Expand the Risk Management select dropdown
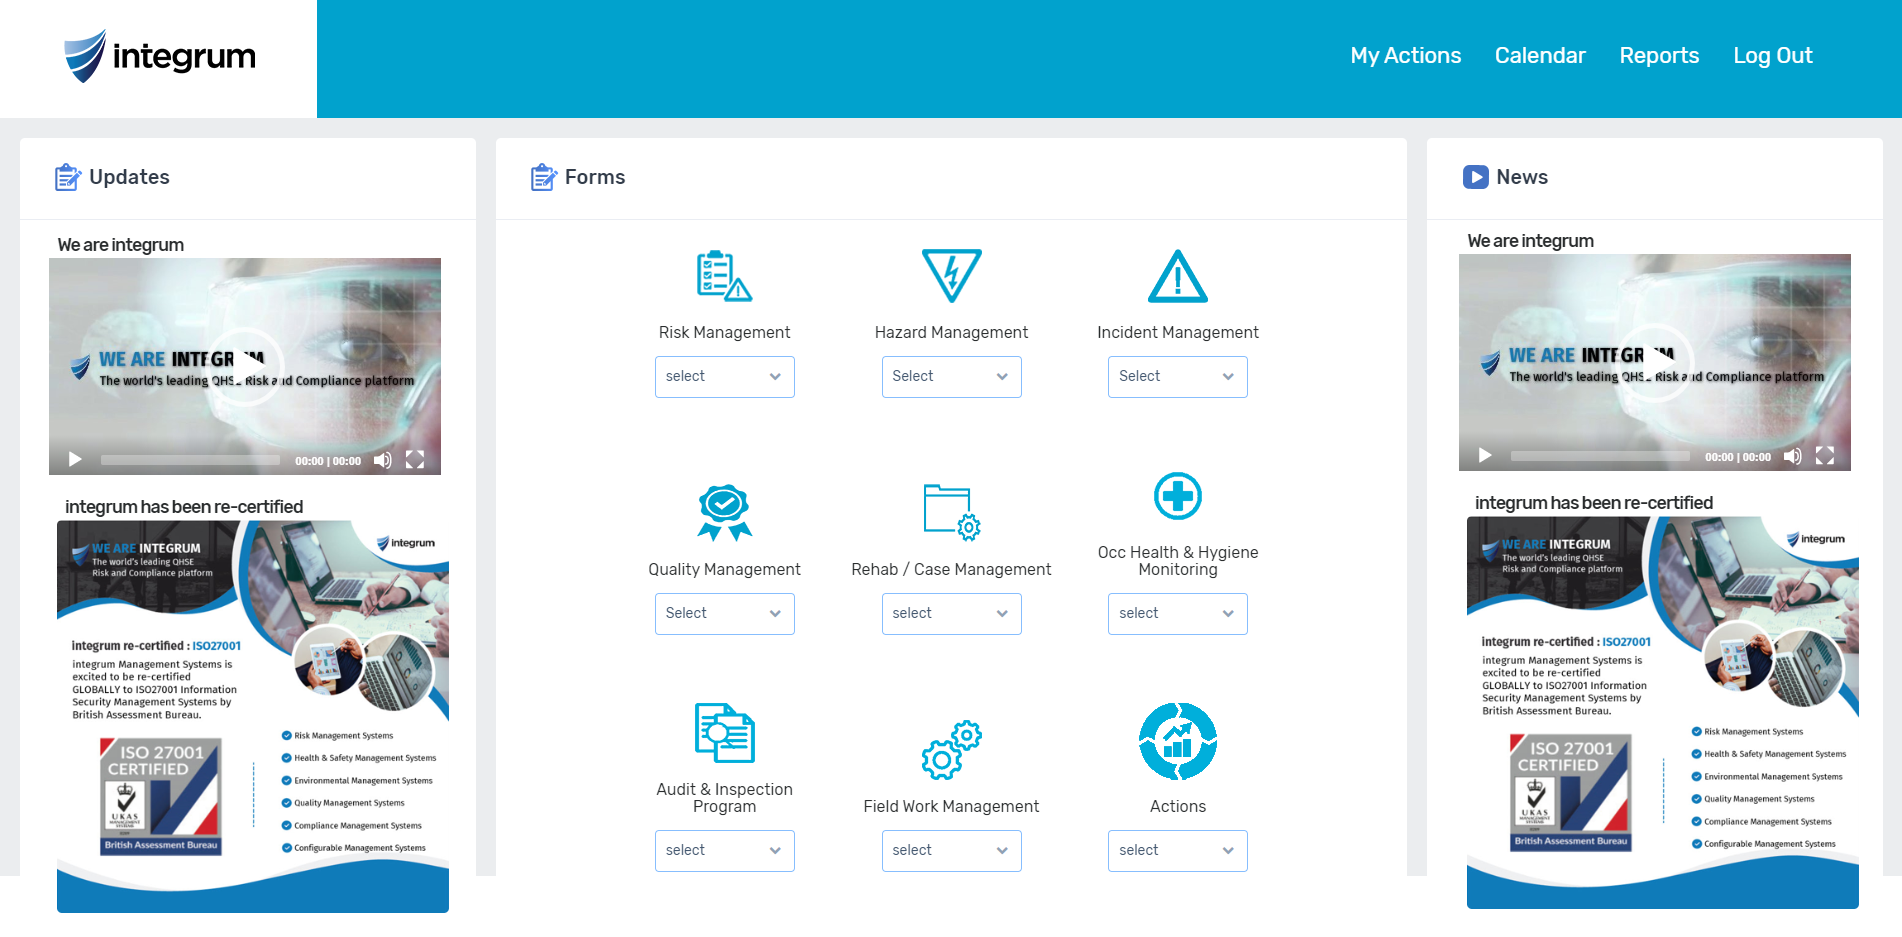1902x937 pixels. tap(724, 377)
